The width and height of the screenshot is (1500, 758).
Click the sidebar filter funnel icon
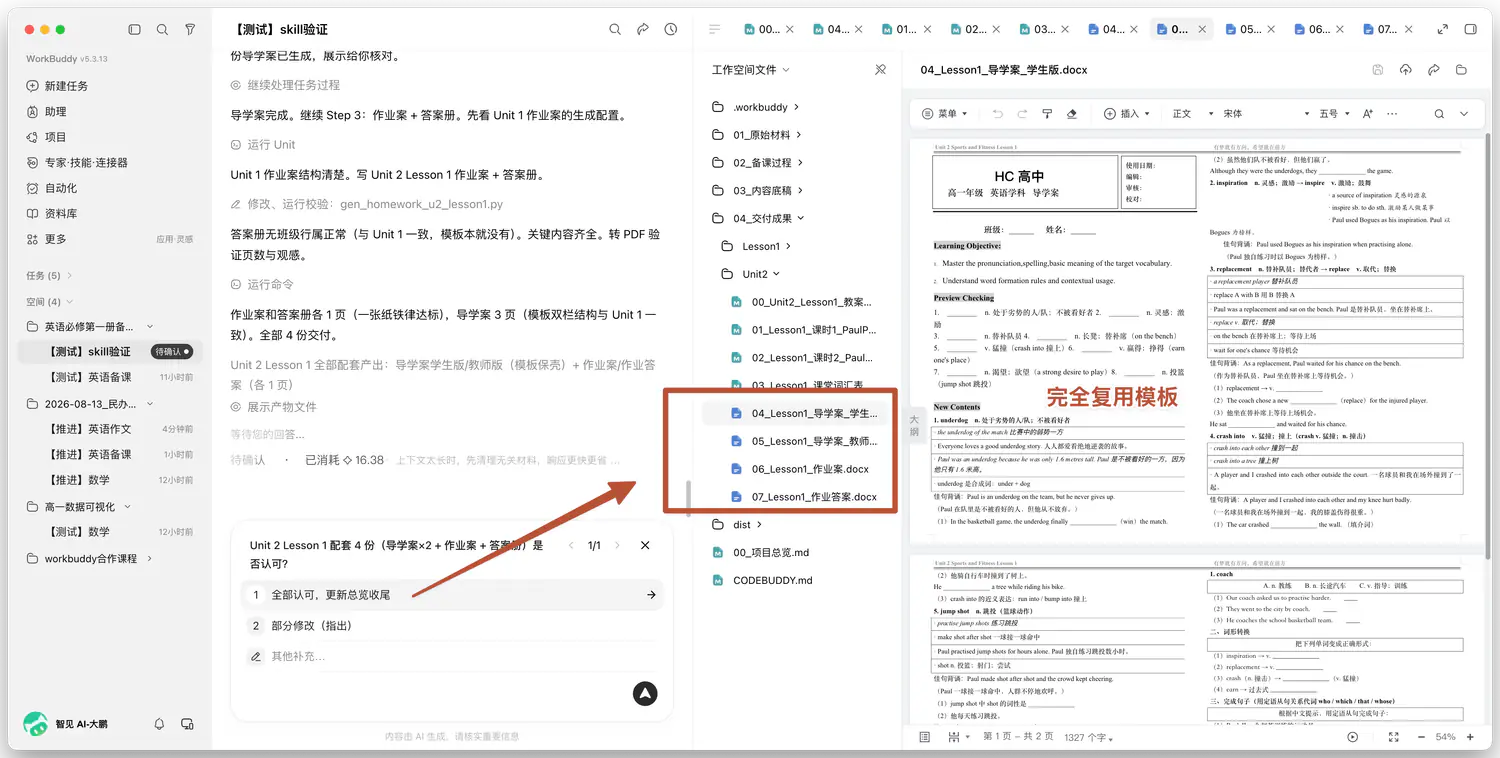point(190,30)
